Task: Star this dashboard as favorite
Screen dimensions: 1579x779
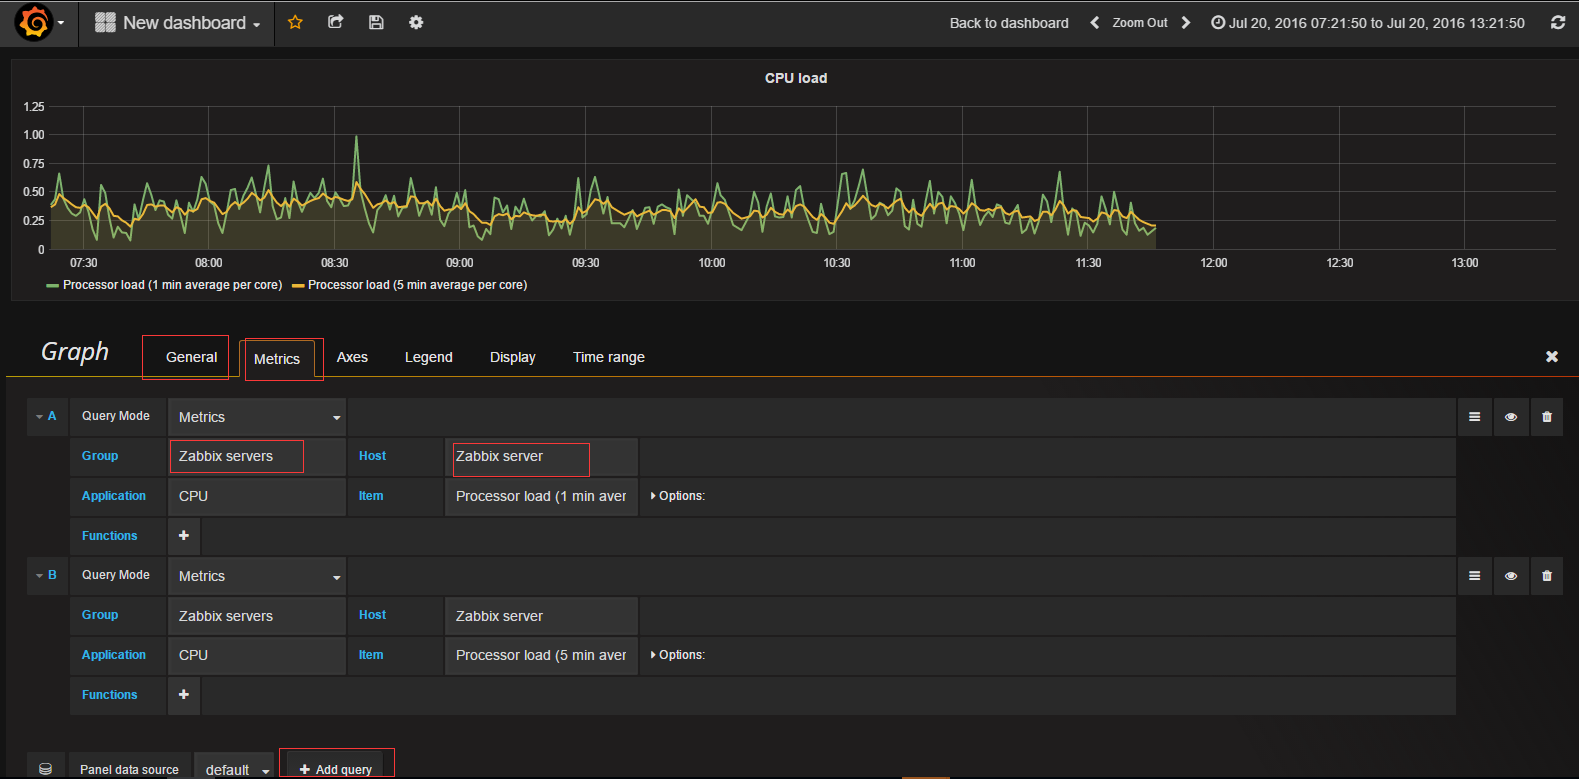Action: [x=295, y=22]
